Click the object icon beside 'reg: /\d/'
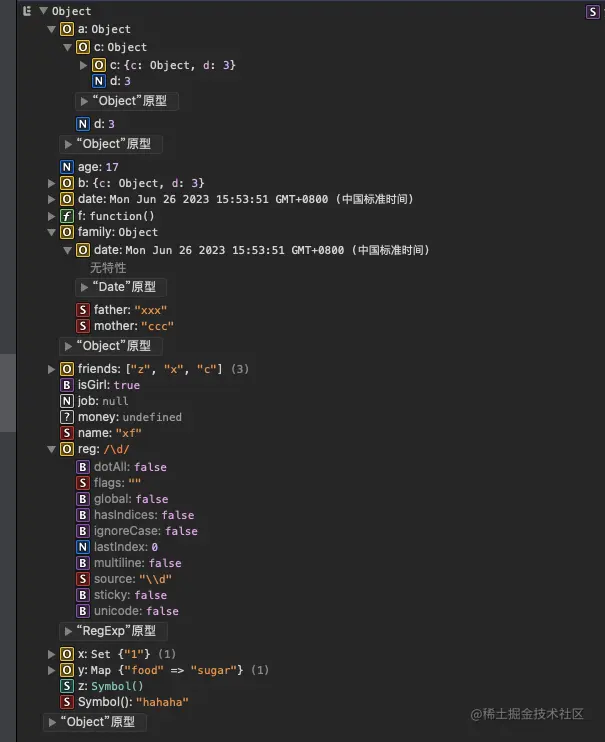 click(67, 450)
